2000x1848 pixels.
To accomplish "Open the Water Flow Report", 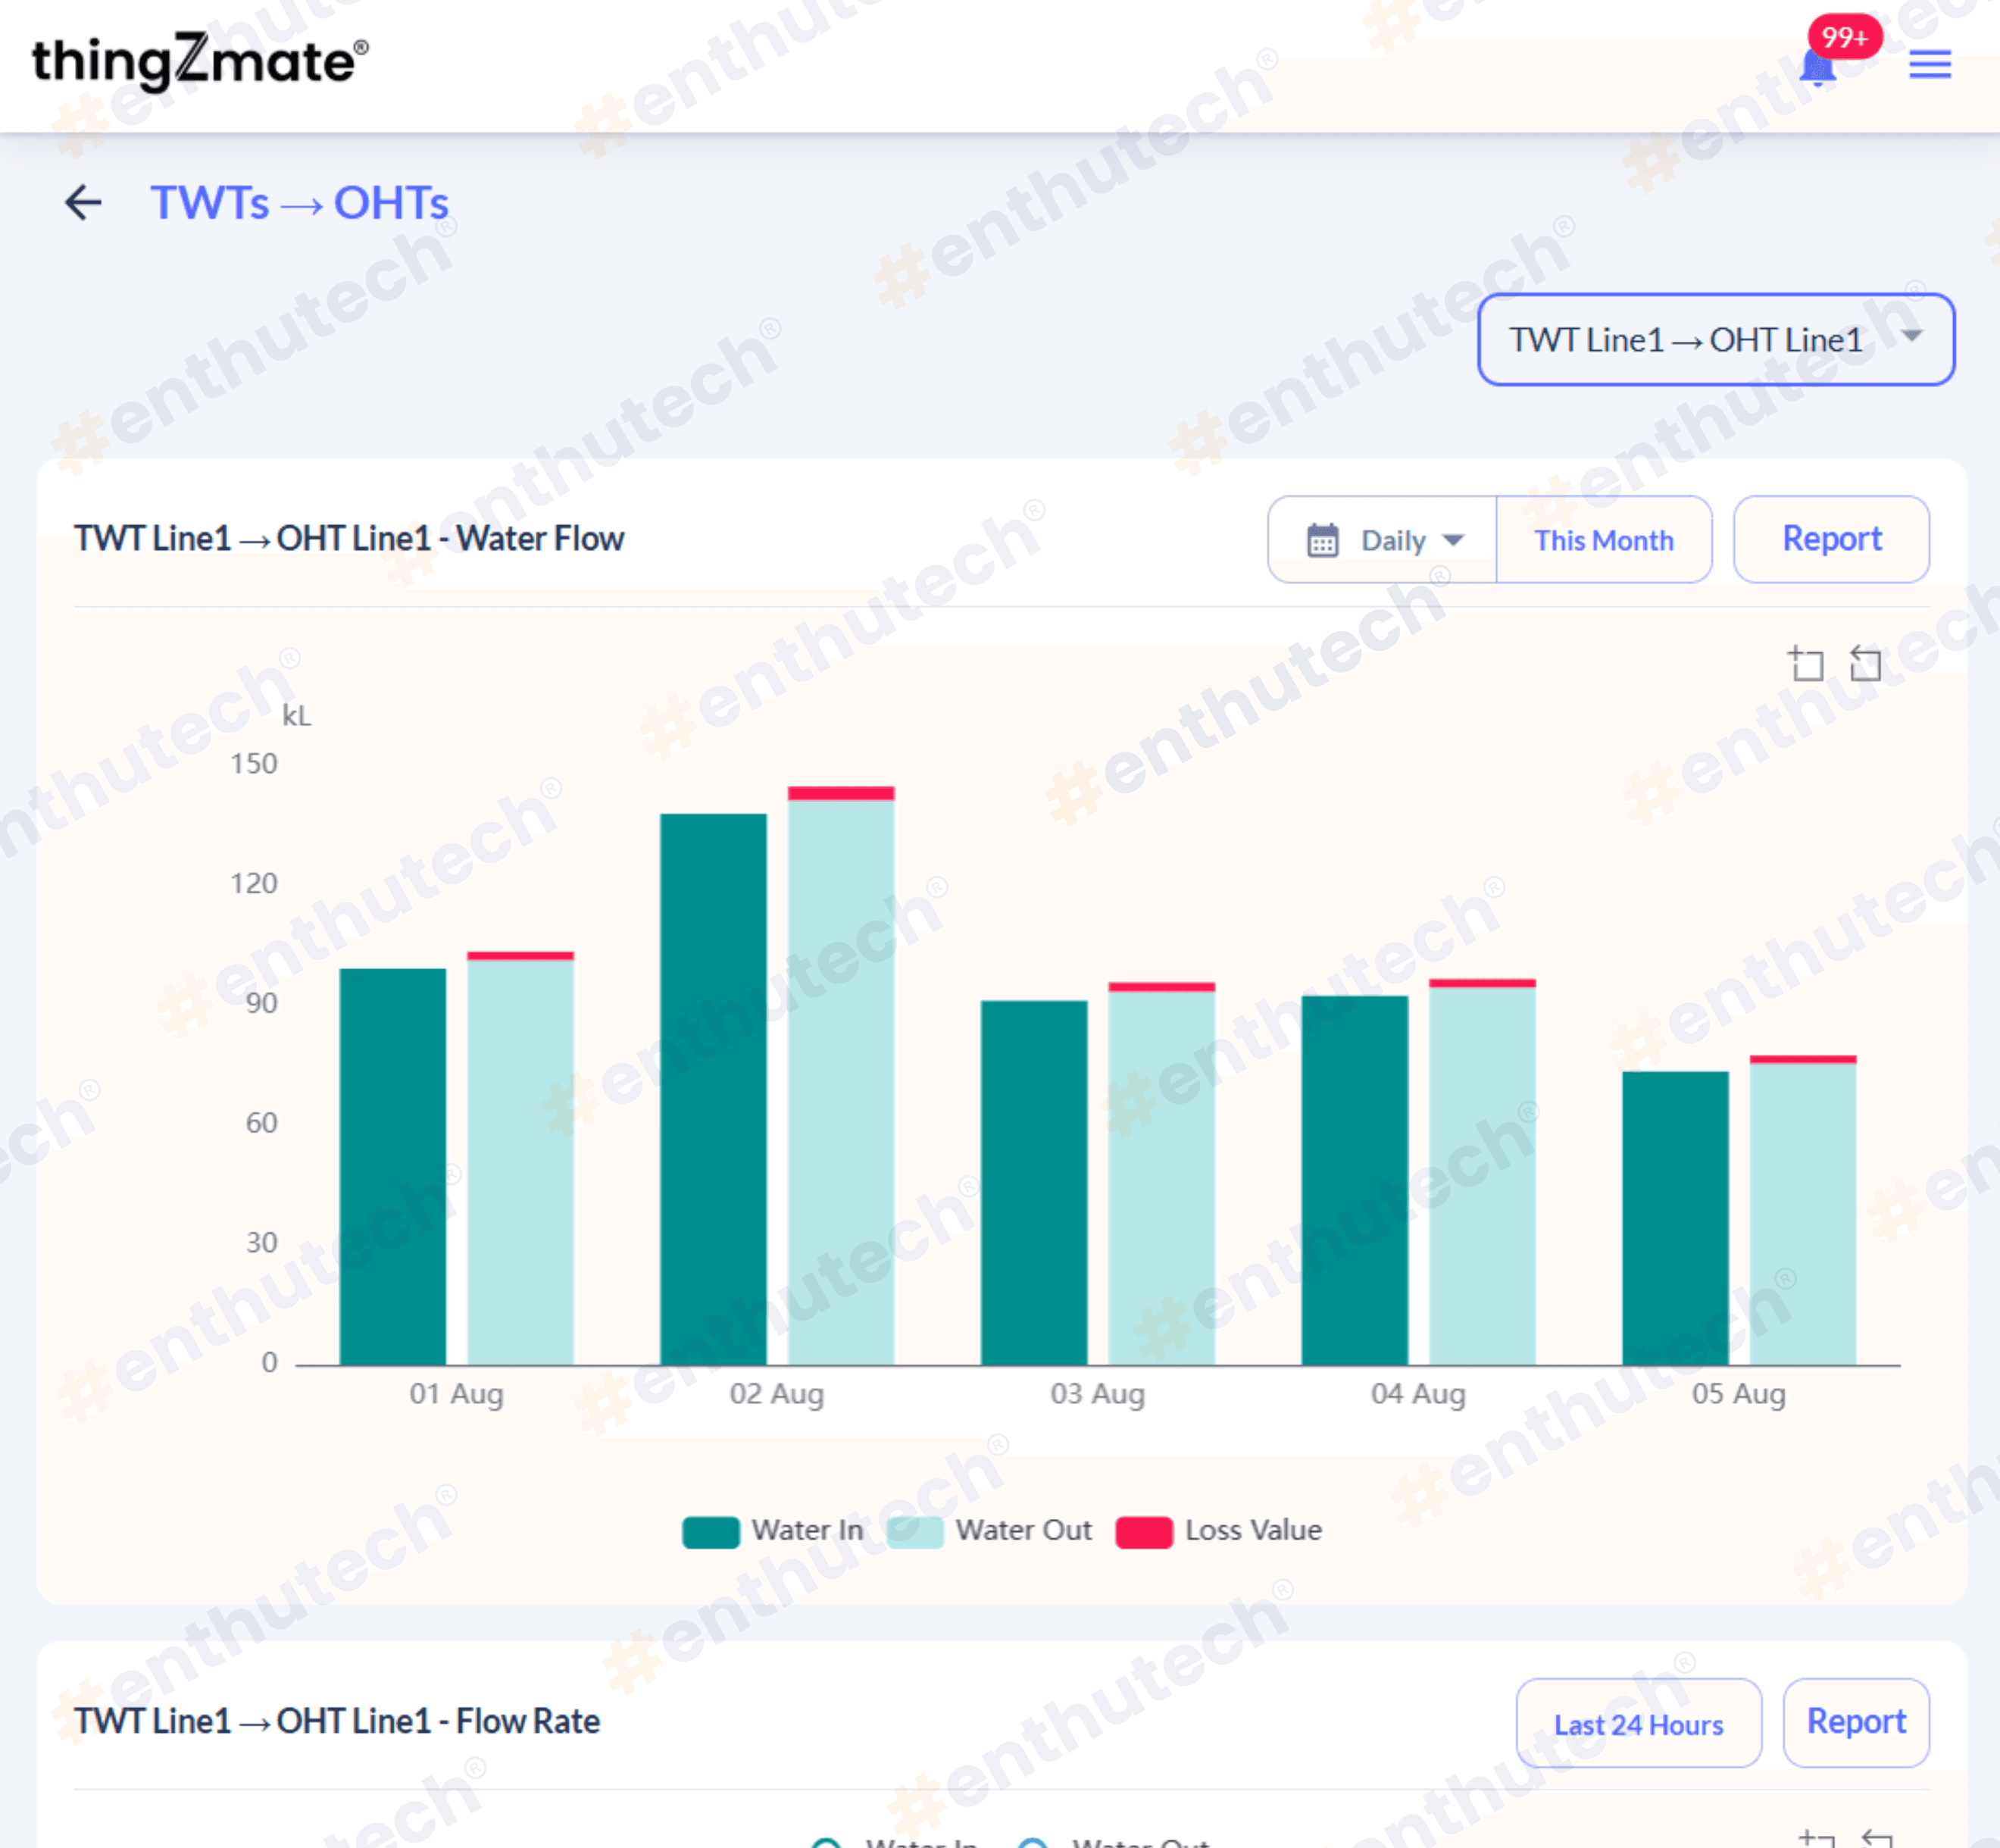I will click(x=1832, y=539).
